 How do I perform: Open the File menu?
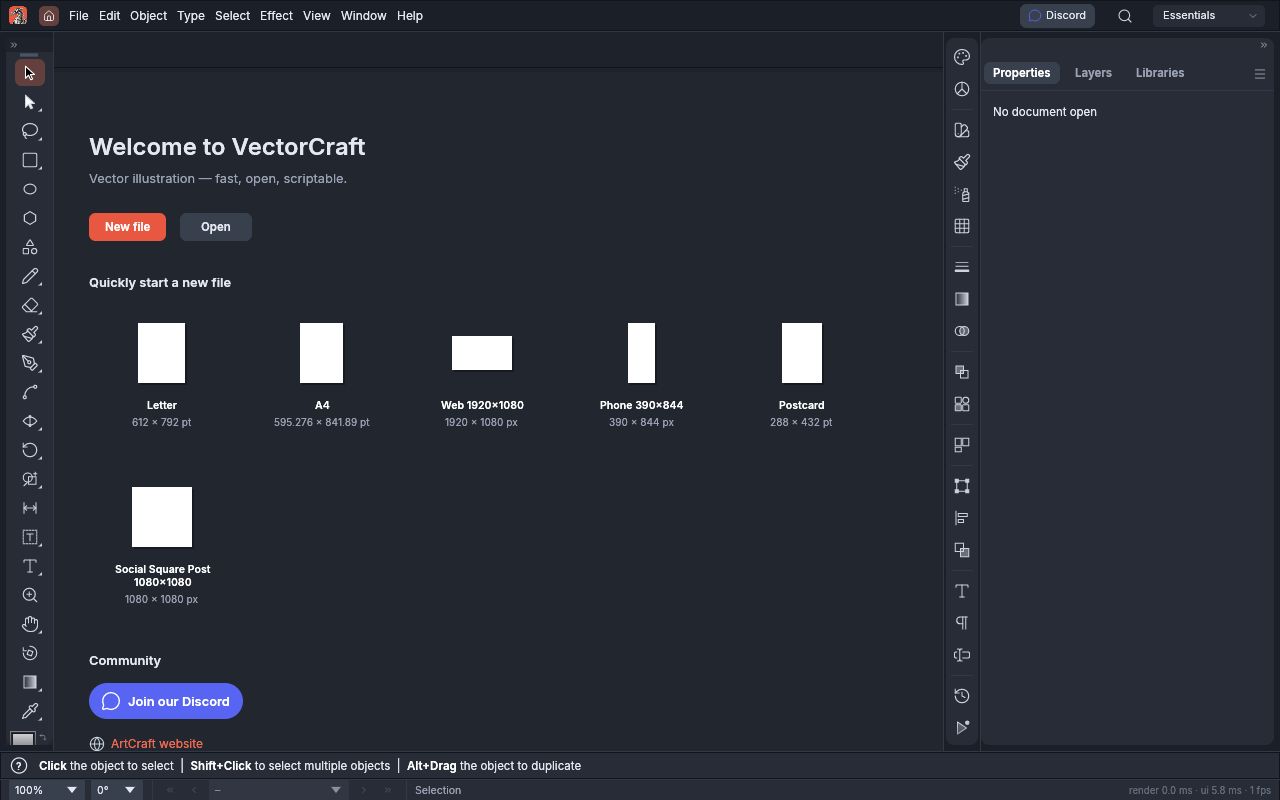point(78,16)
